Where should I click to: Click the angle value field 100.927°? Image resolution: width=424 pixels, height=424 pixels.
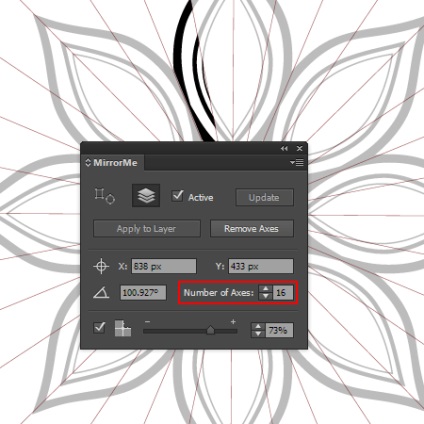click(x=143, y=293)
